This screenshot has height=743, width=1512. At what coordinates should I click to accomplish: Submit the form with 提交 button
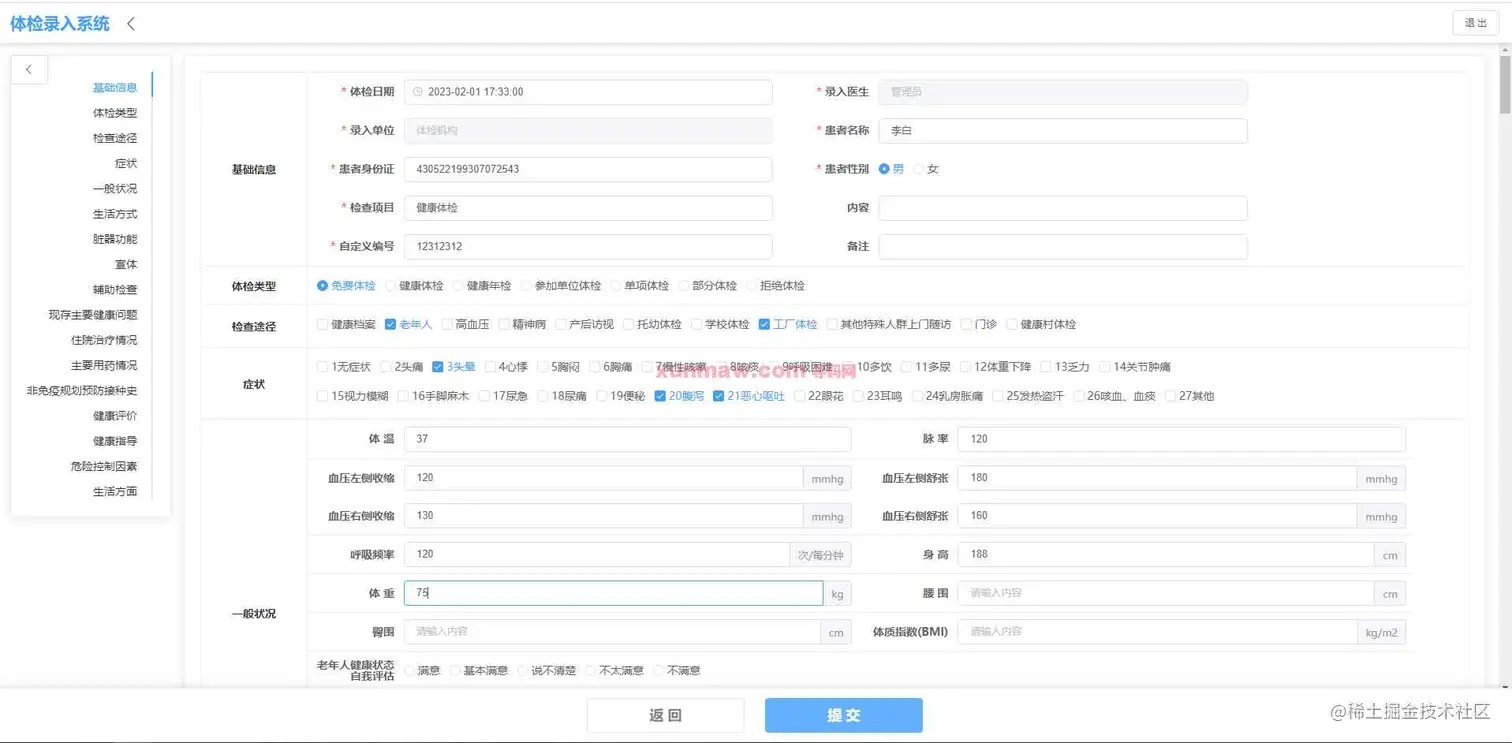coord(842,714)
